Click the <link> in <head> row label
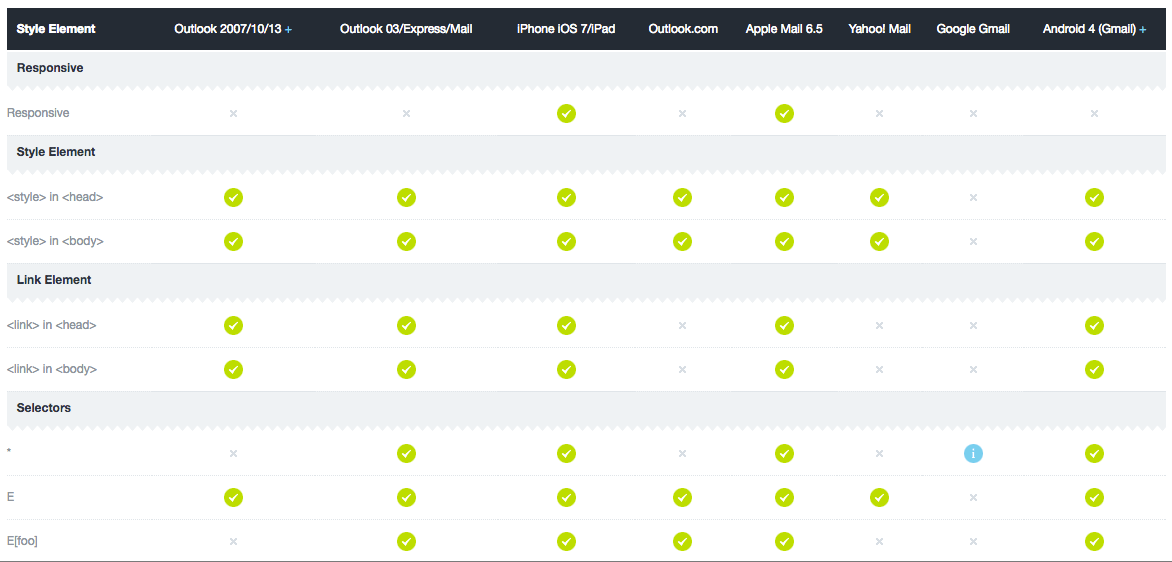The image size is (1172, 562). click(x=52, y=325)
